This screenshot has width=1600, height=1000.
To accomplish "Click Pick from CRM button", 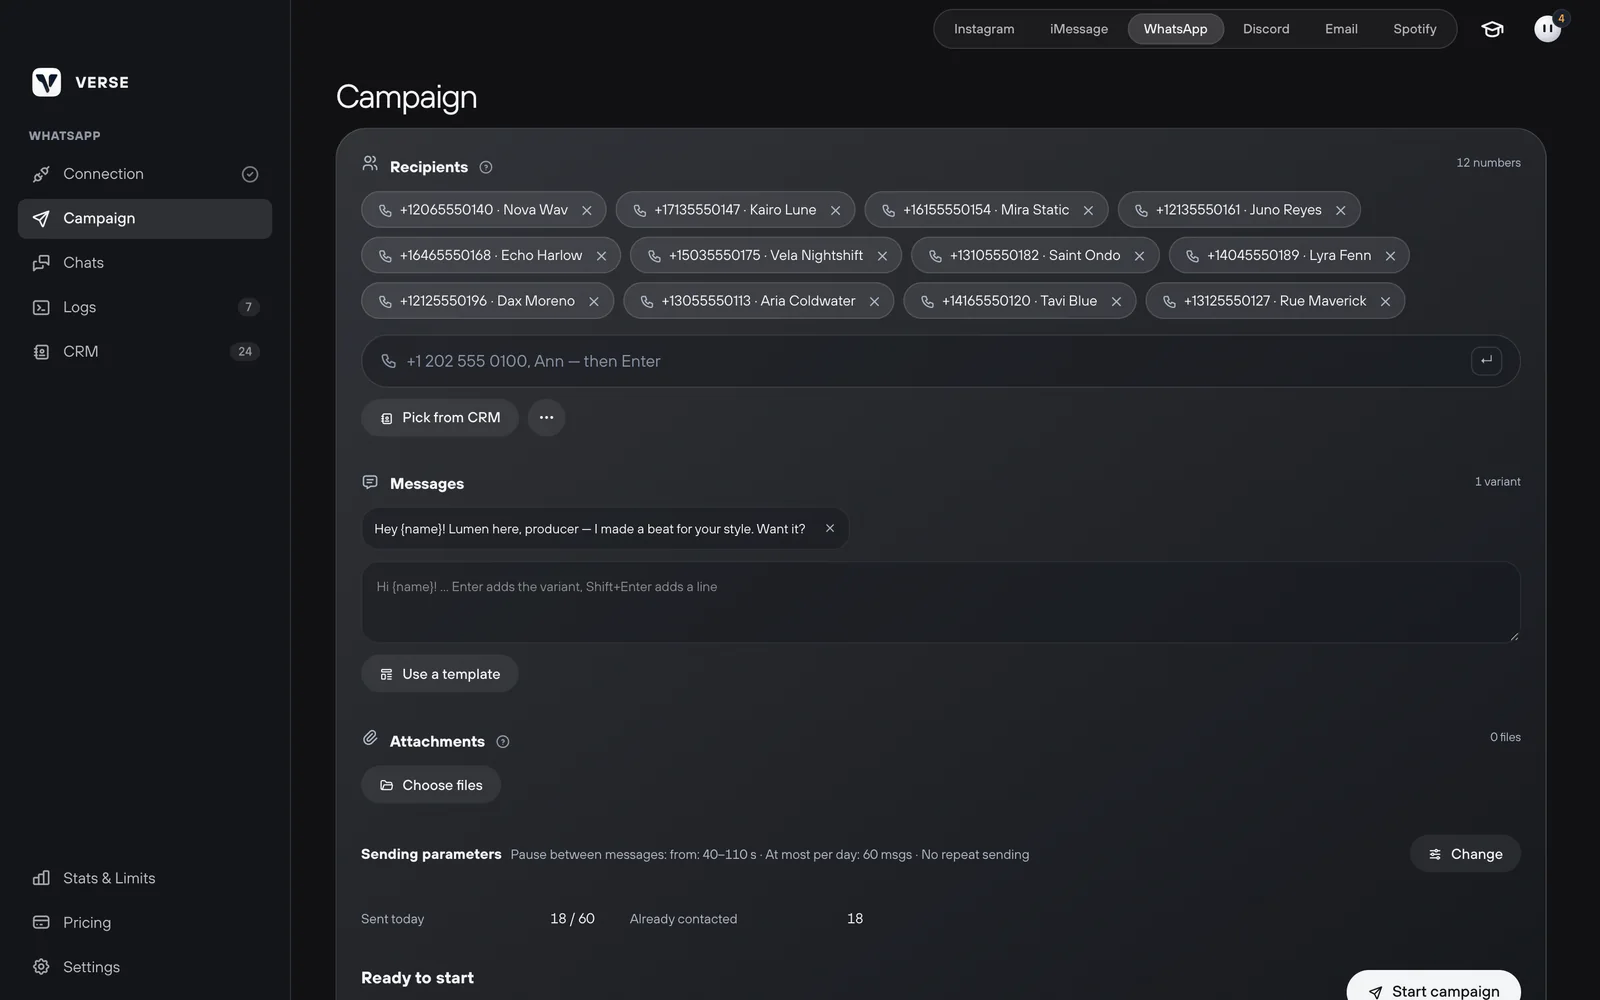I will [x=439, y=417].
